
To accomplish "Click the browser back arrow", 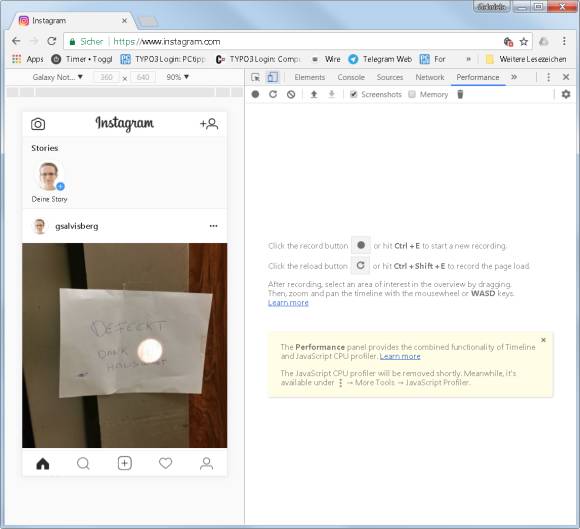I will pyautogui.click(x=16, y=41).
